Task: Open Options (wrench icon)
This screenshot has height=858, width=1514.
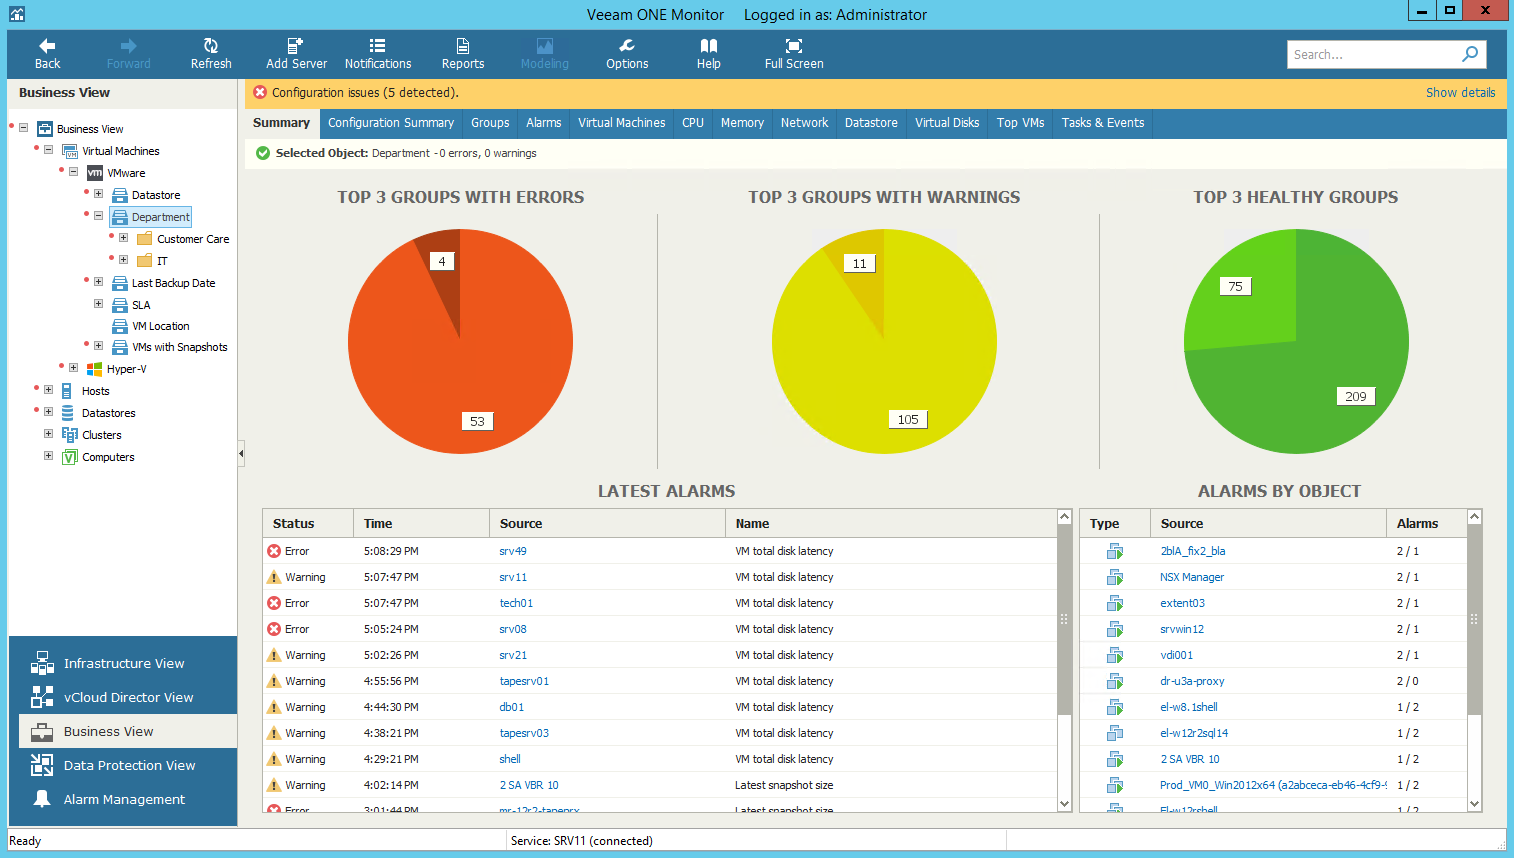Action: 627,54
